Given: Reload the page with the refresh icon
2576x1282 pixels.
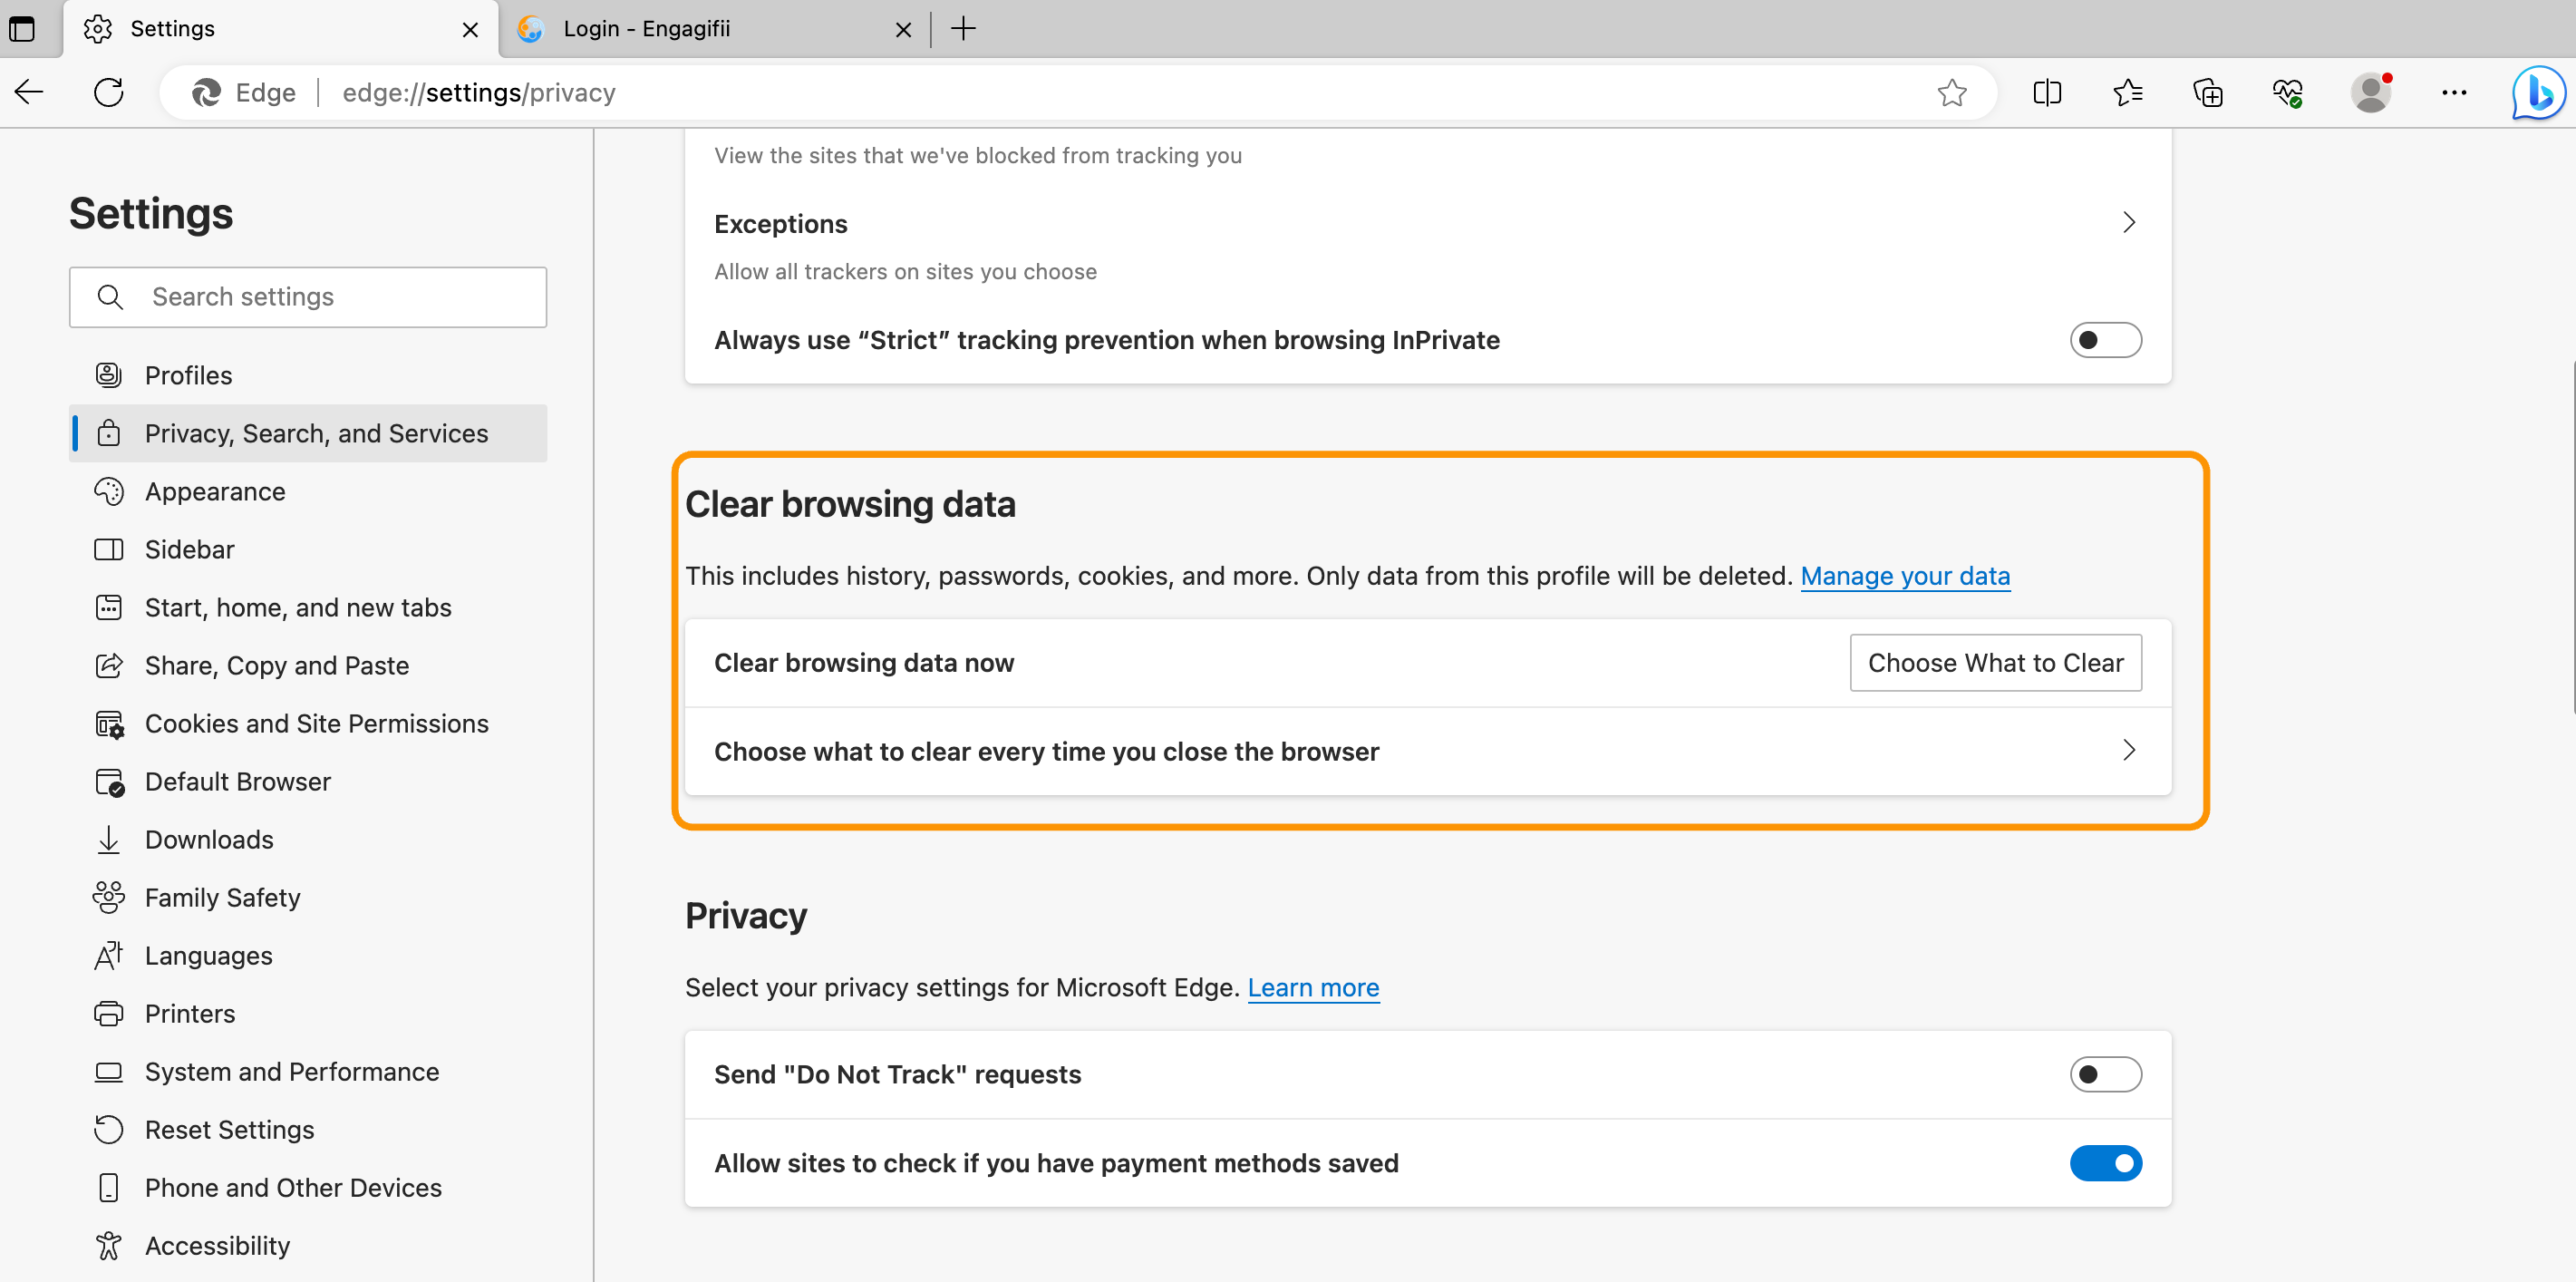Looking at the screenshot, I should (108, 93).
